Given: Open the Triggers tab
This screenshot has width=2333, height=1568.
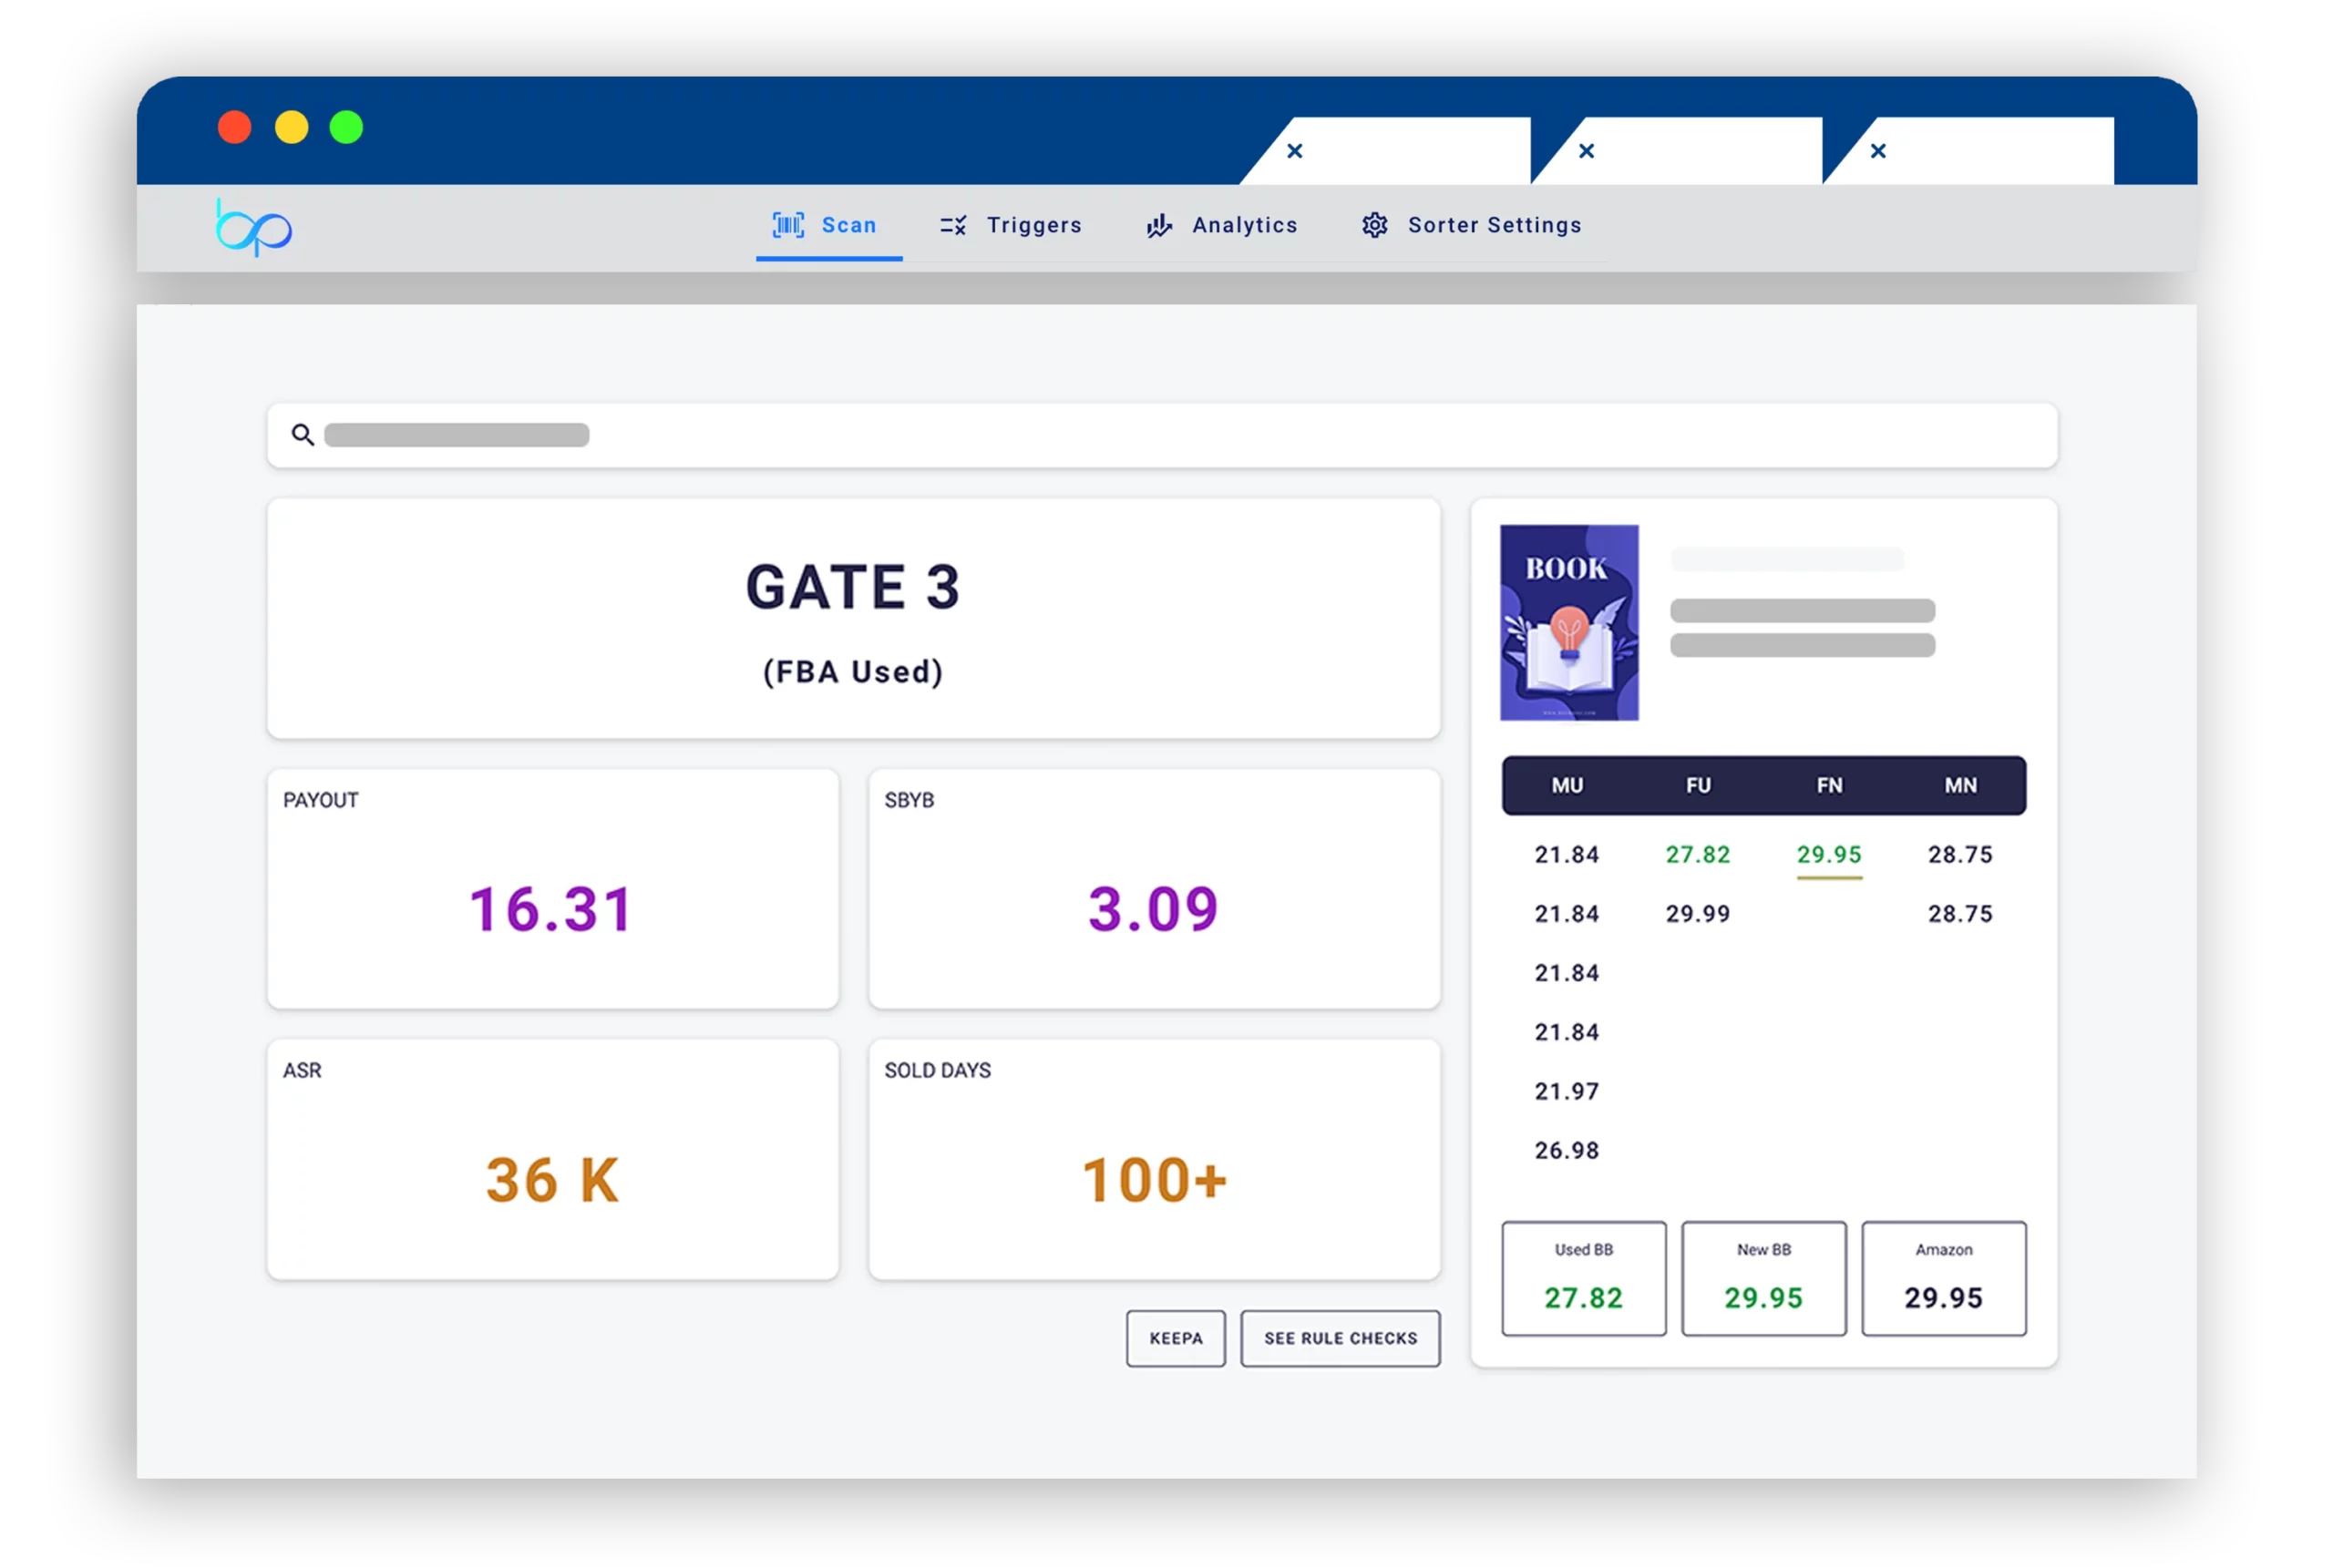Looking at the screenshot, I should click(1033, 225).
